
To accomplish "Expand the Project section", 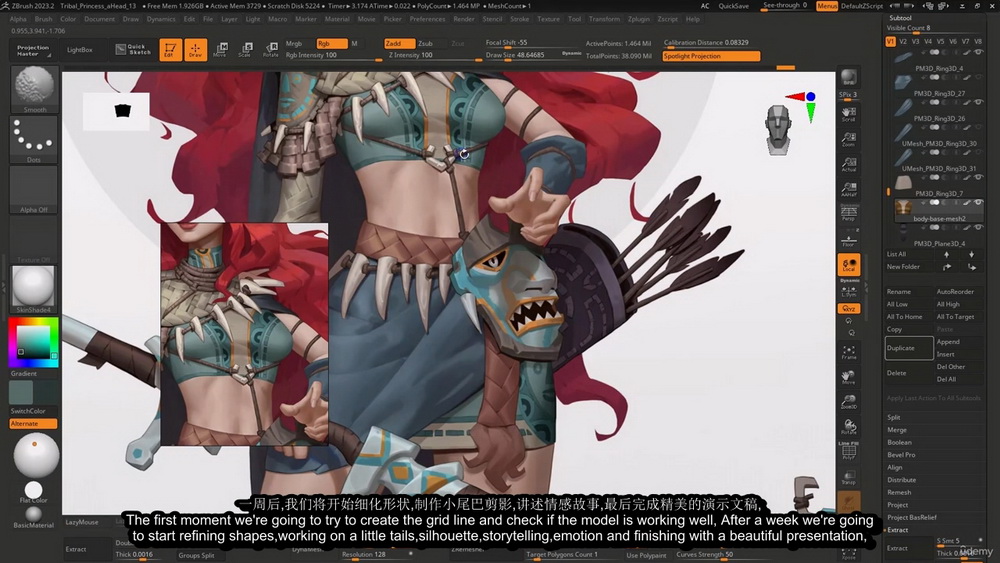I will pyautogui.click(x=897, y=505).
